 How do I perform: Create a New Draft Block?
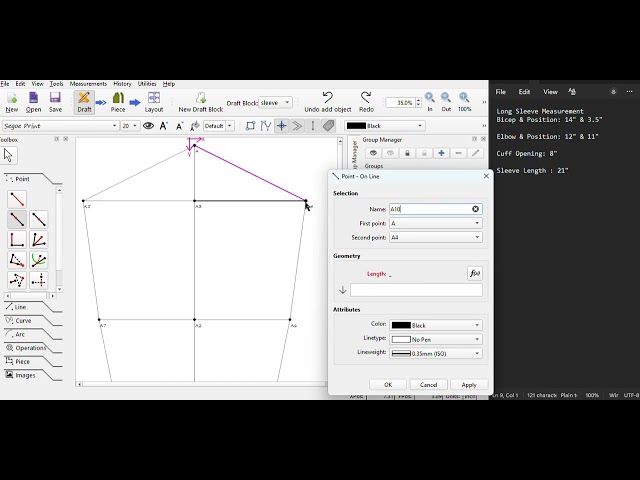(200, 102)
